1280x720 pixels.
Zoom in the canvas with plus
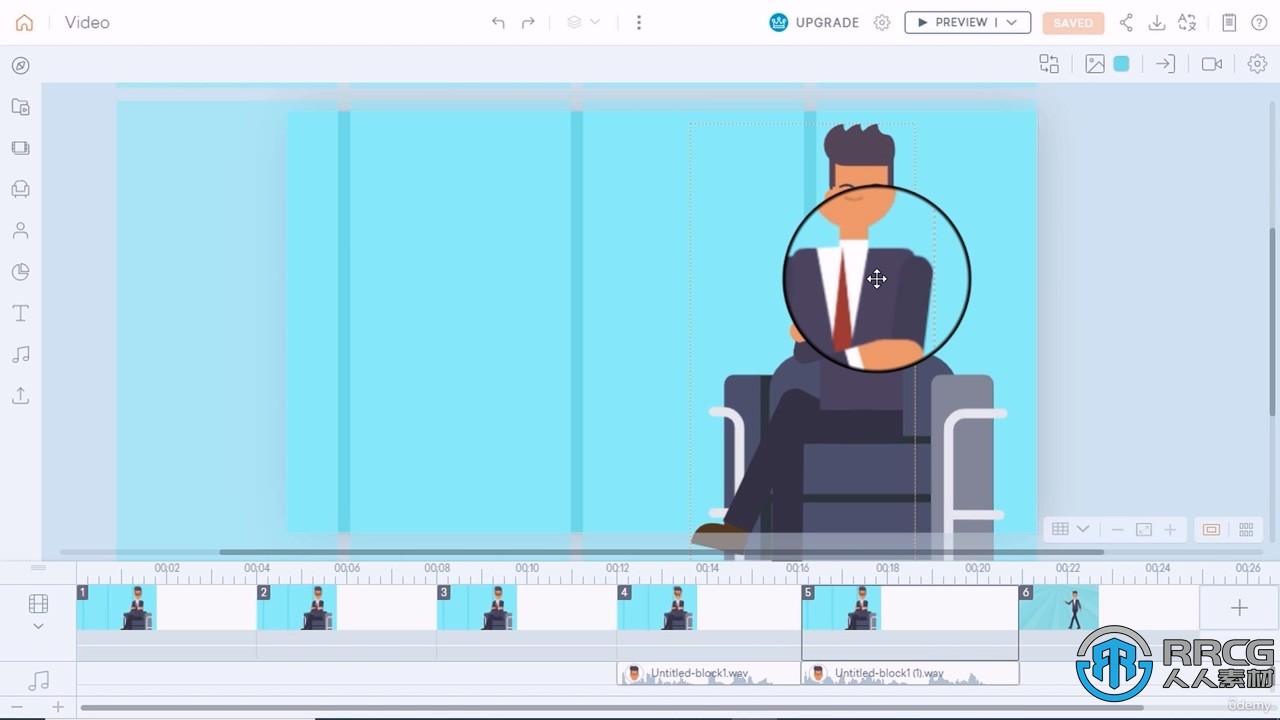click(x=1170, y=529)
